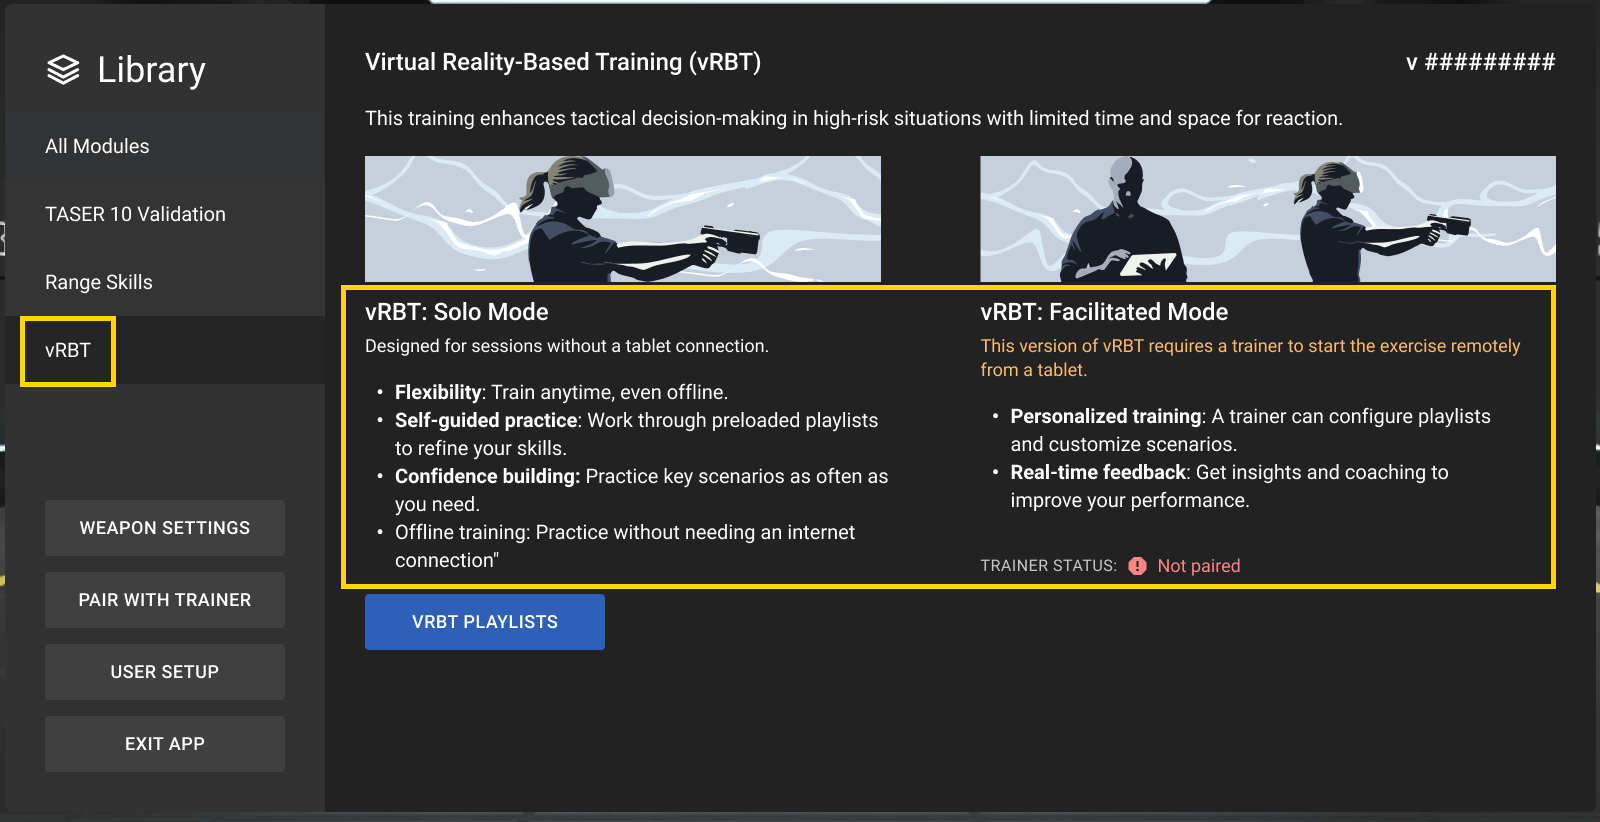Open the All Modules section
Viewport: 1600px width, 822px height.
97,146
